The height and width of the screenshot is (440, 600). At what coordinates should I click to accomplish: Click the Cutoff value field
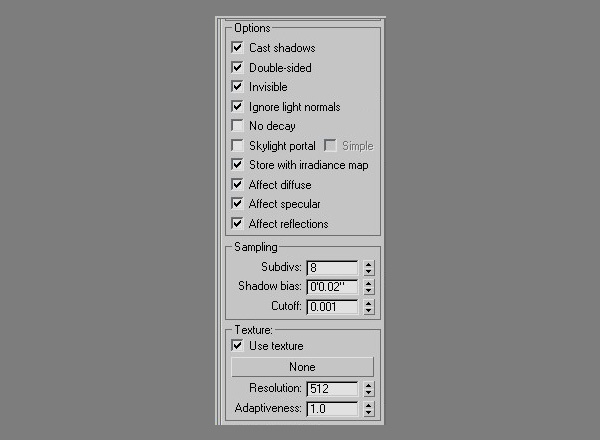click(332, 307)
